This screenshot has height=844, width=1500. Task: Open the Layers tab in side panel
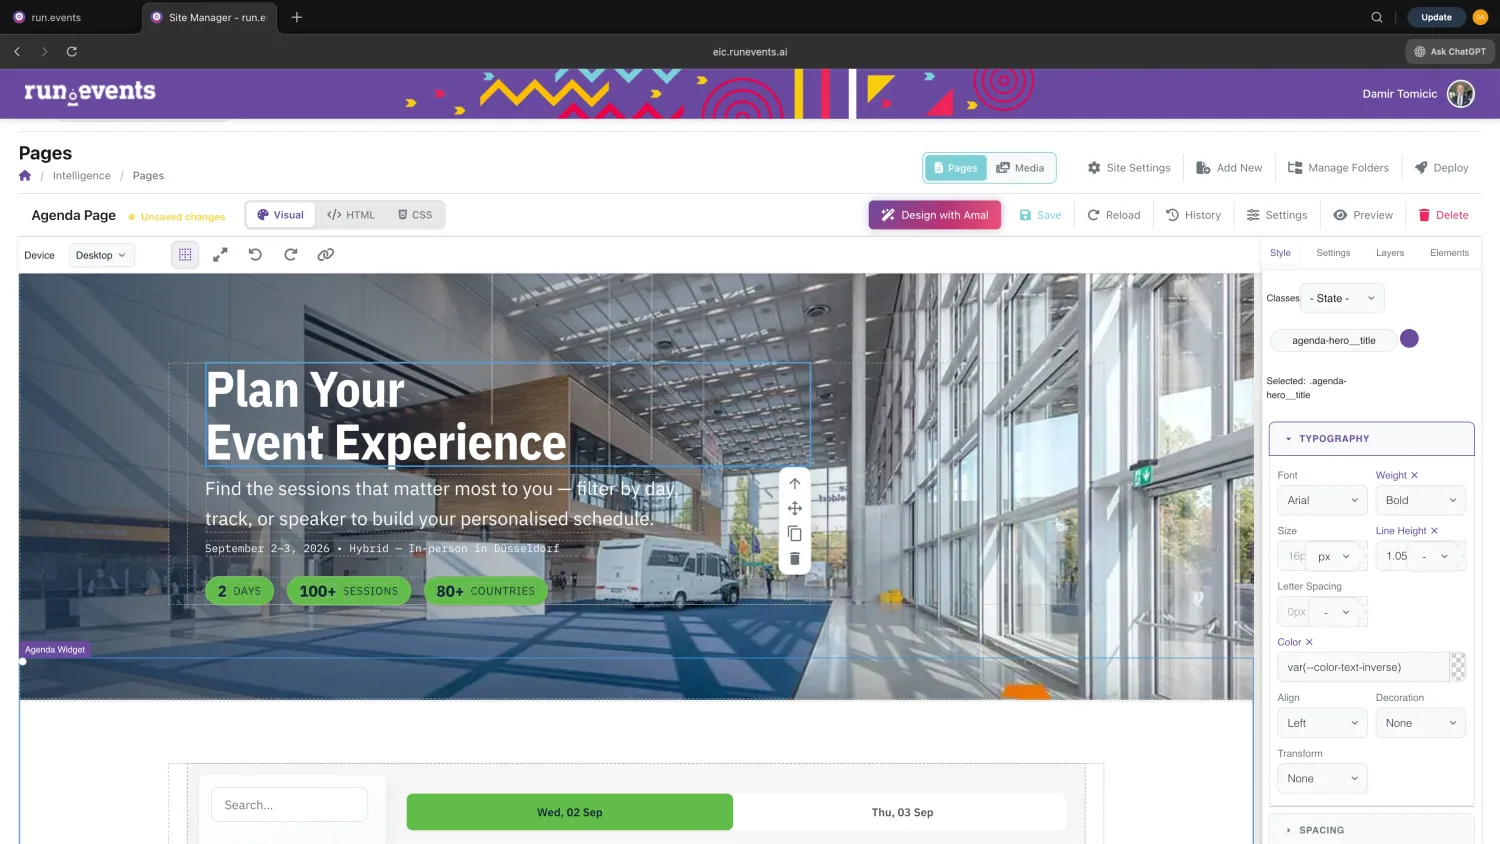(x=1390, y=253)
